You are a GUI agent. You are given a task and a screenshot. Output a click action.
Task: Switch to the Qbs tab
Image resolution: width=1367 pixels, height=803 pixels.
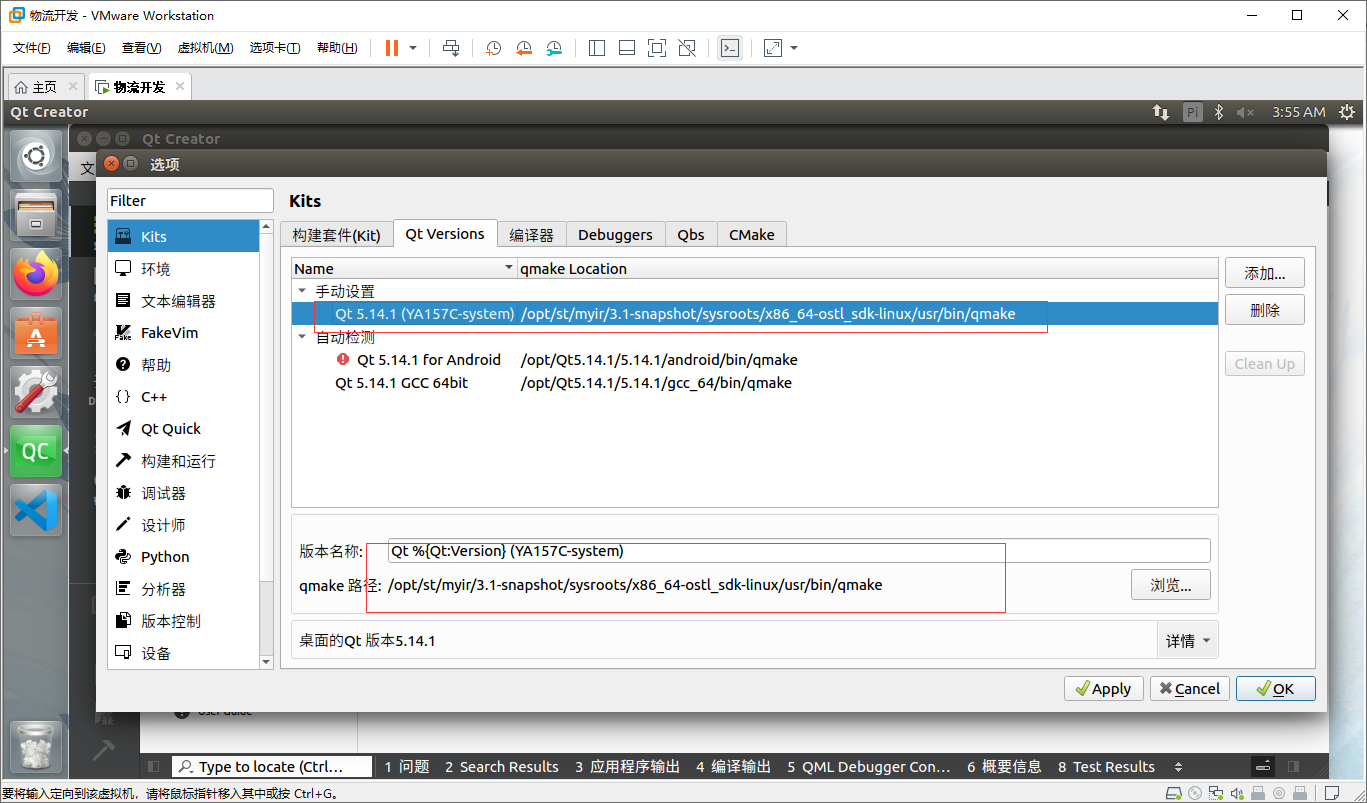(x=691, y=235)
